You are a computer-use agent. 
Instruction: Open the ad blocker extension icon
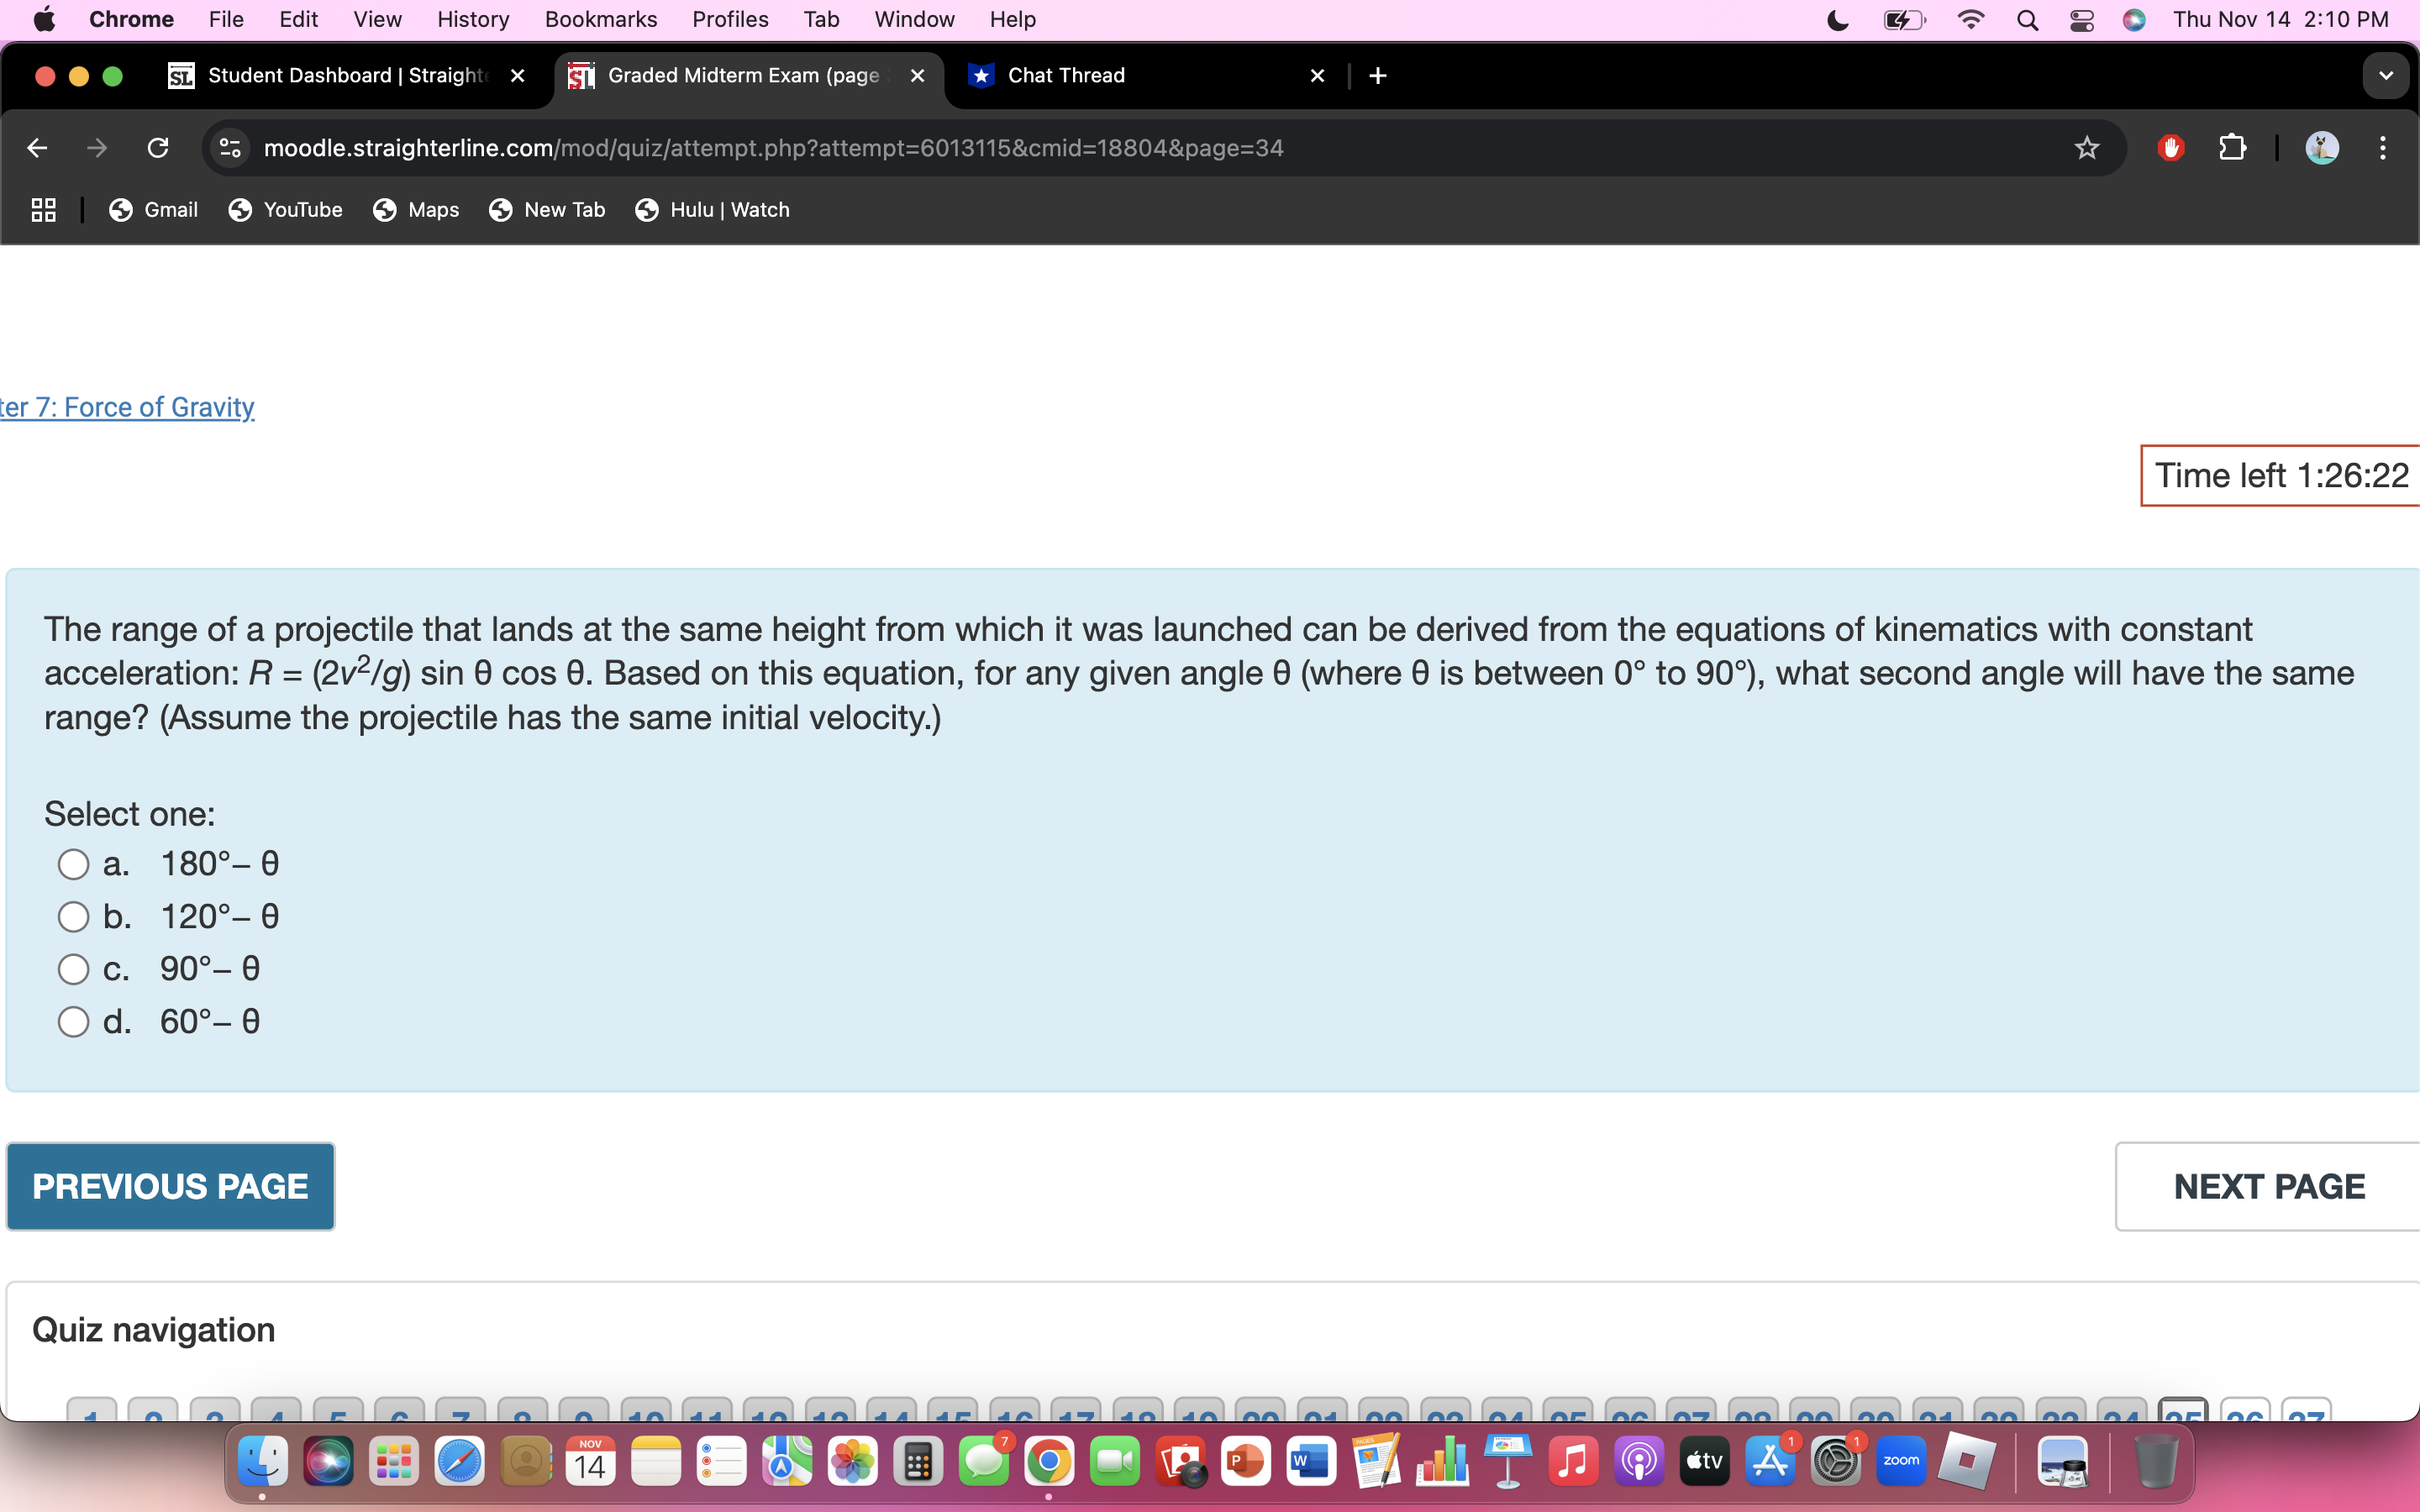(x=2171, y=147)
